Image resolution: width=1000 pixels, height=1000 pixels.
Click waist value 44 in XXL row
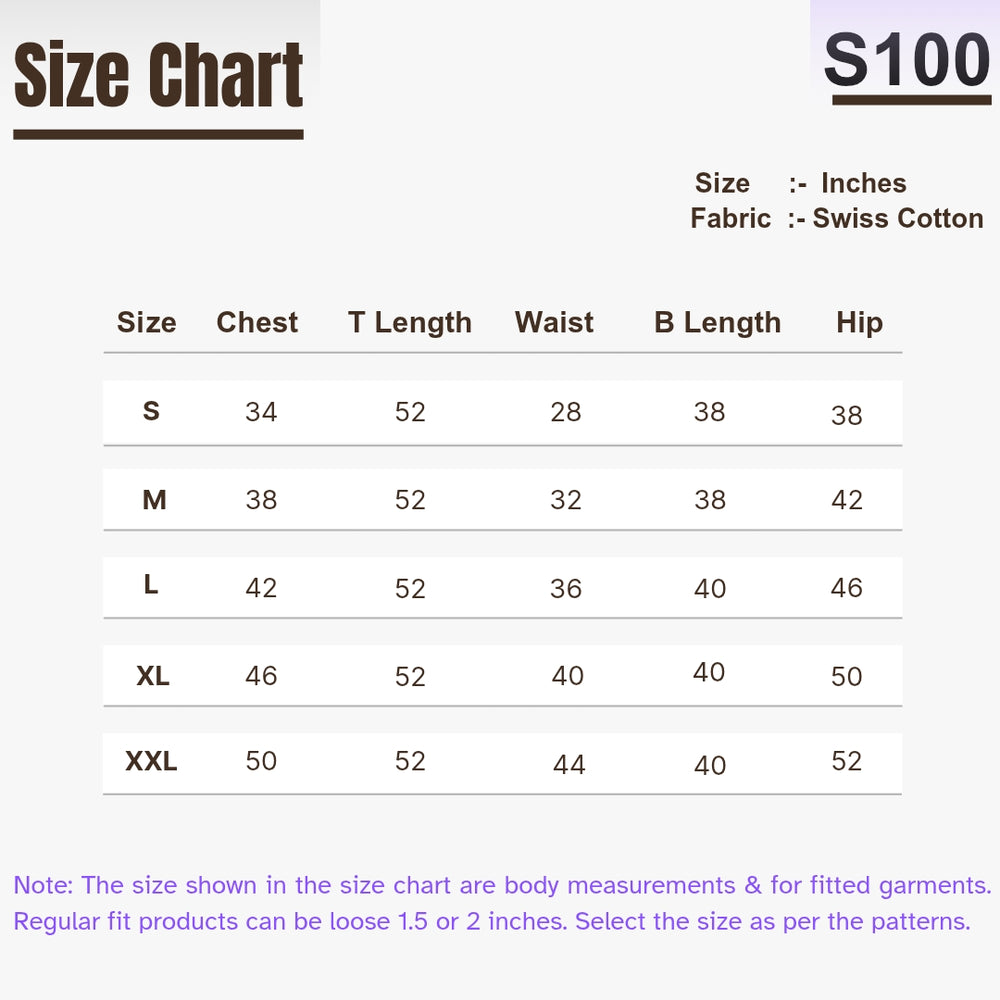569,765
